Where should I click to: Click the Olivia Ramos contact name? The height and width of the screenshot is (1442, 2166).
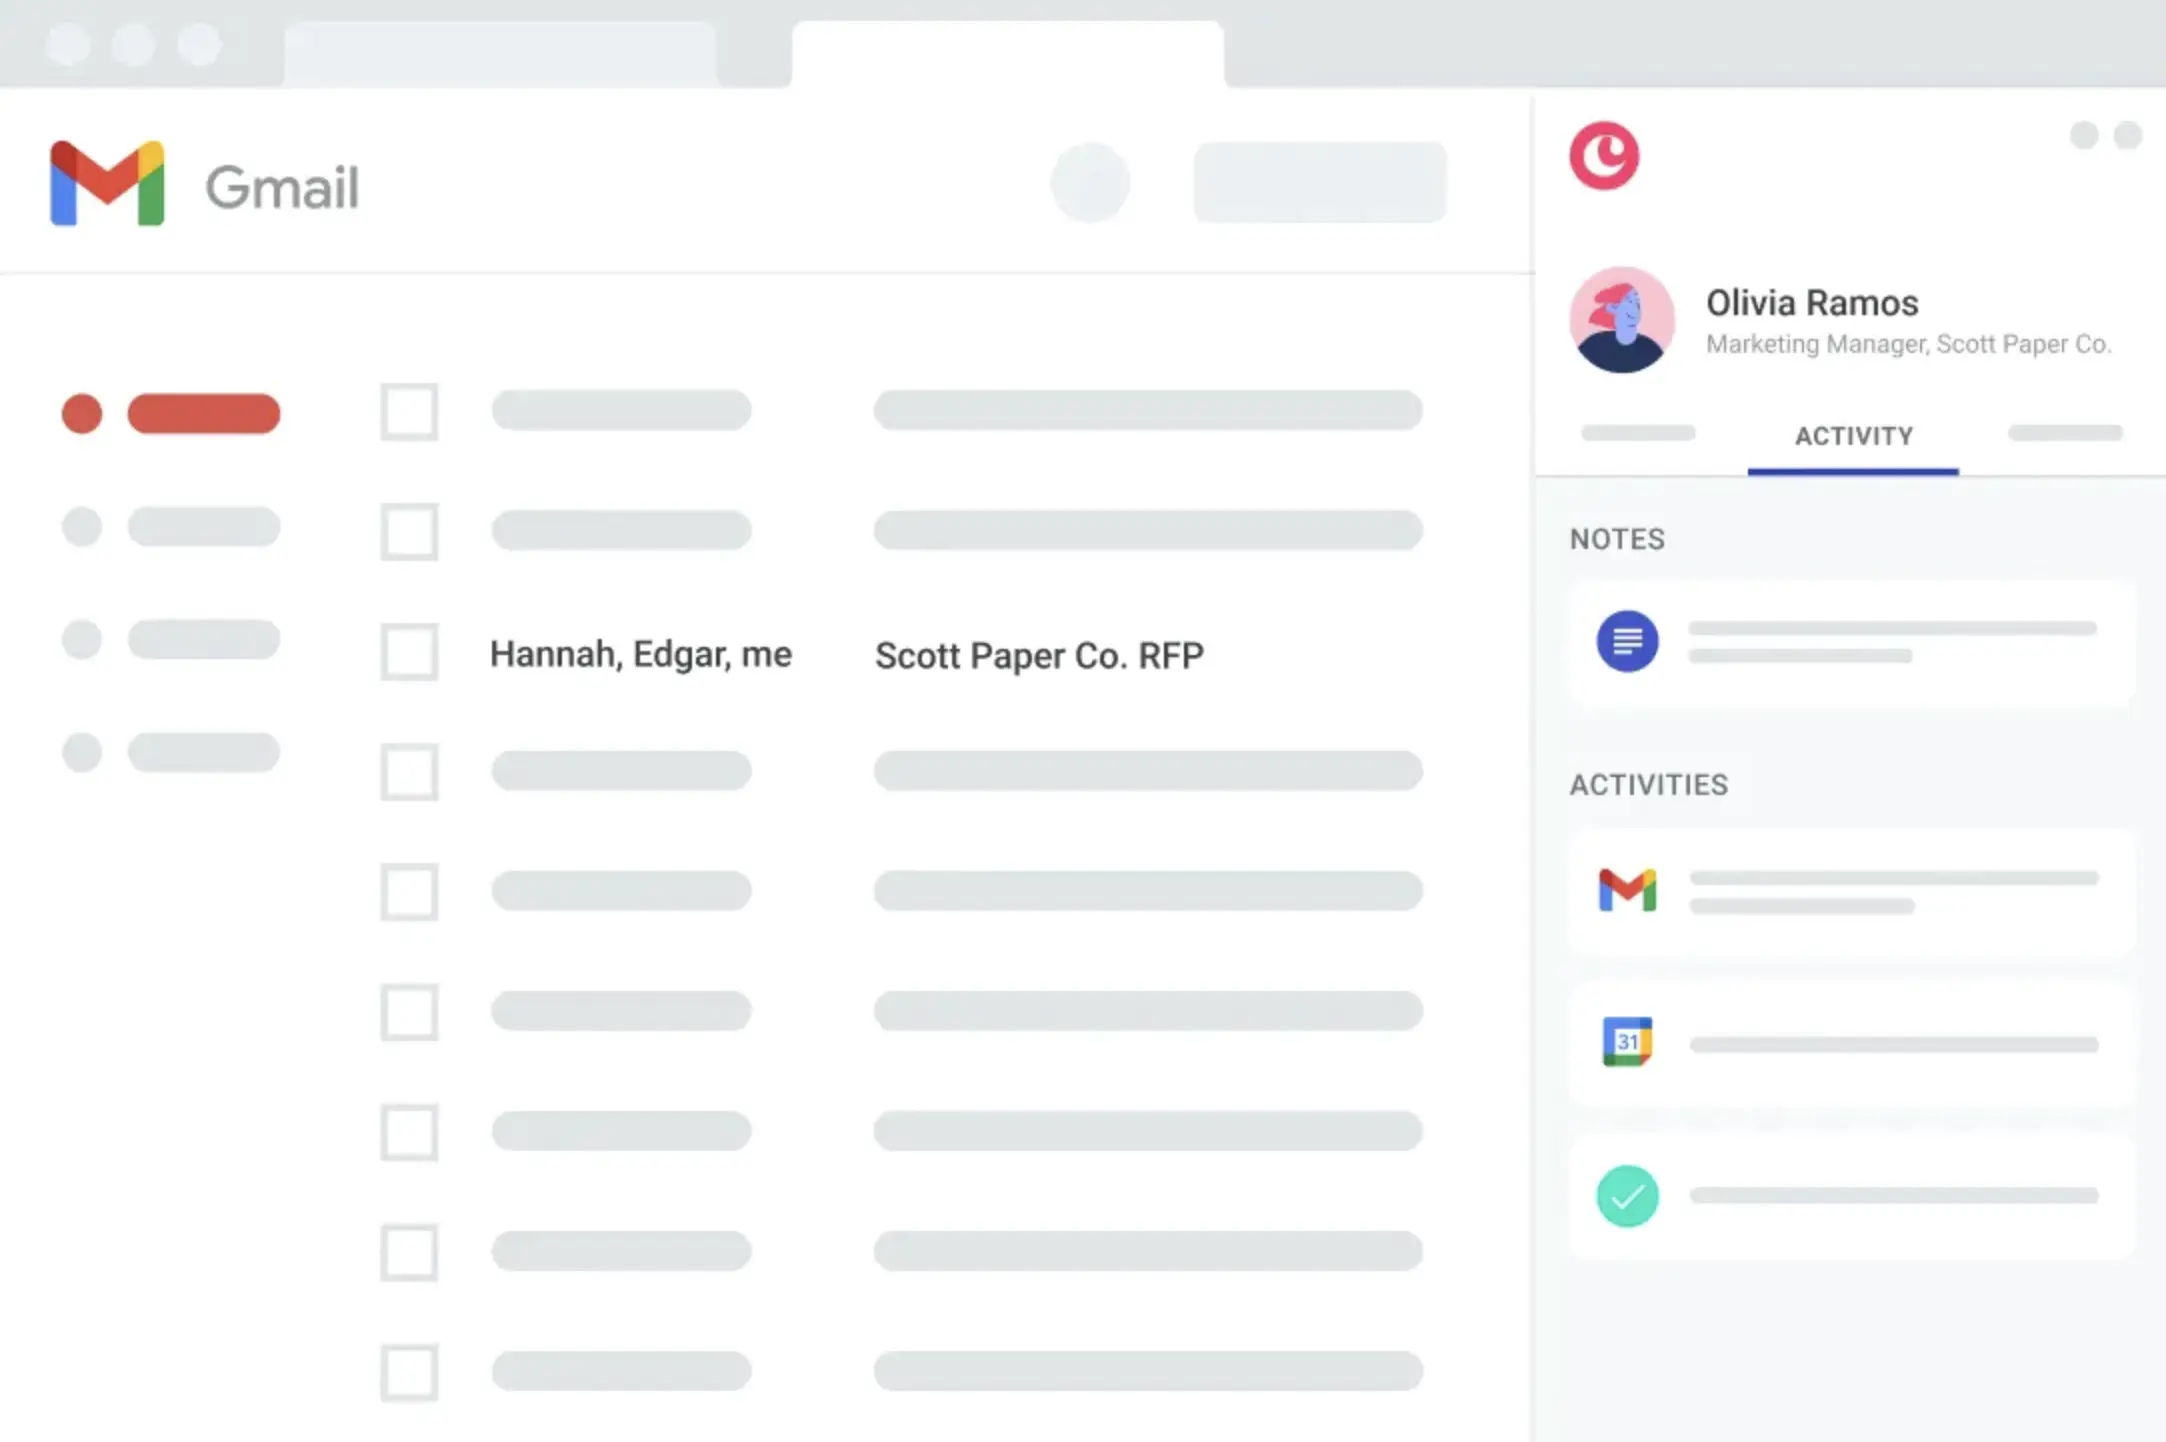(1812, 303)
